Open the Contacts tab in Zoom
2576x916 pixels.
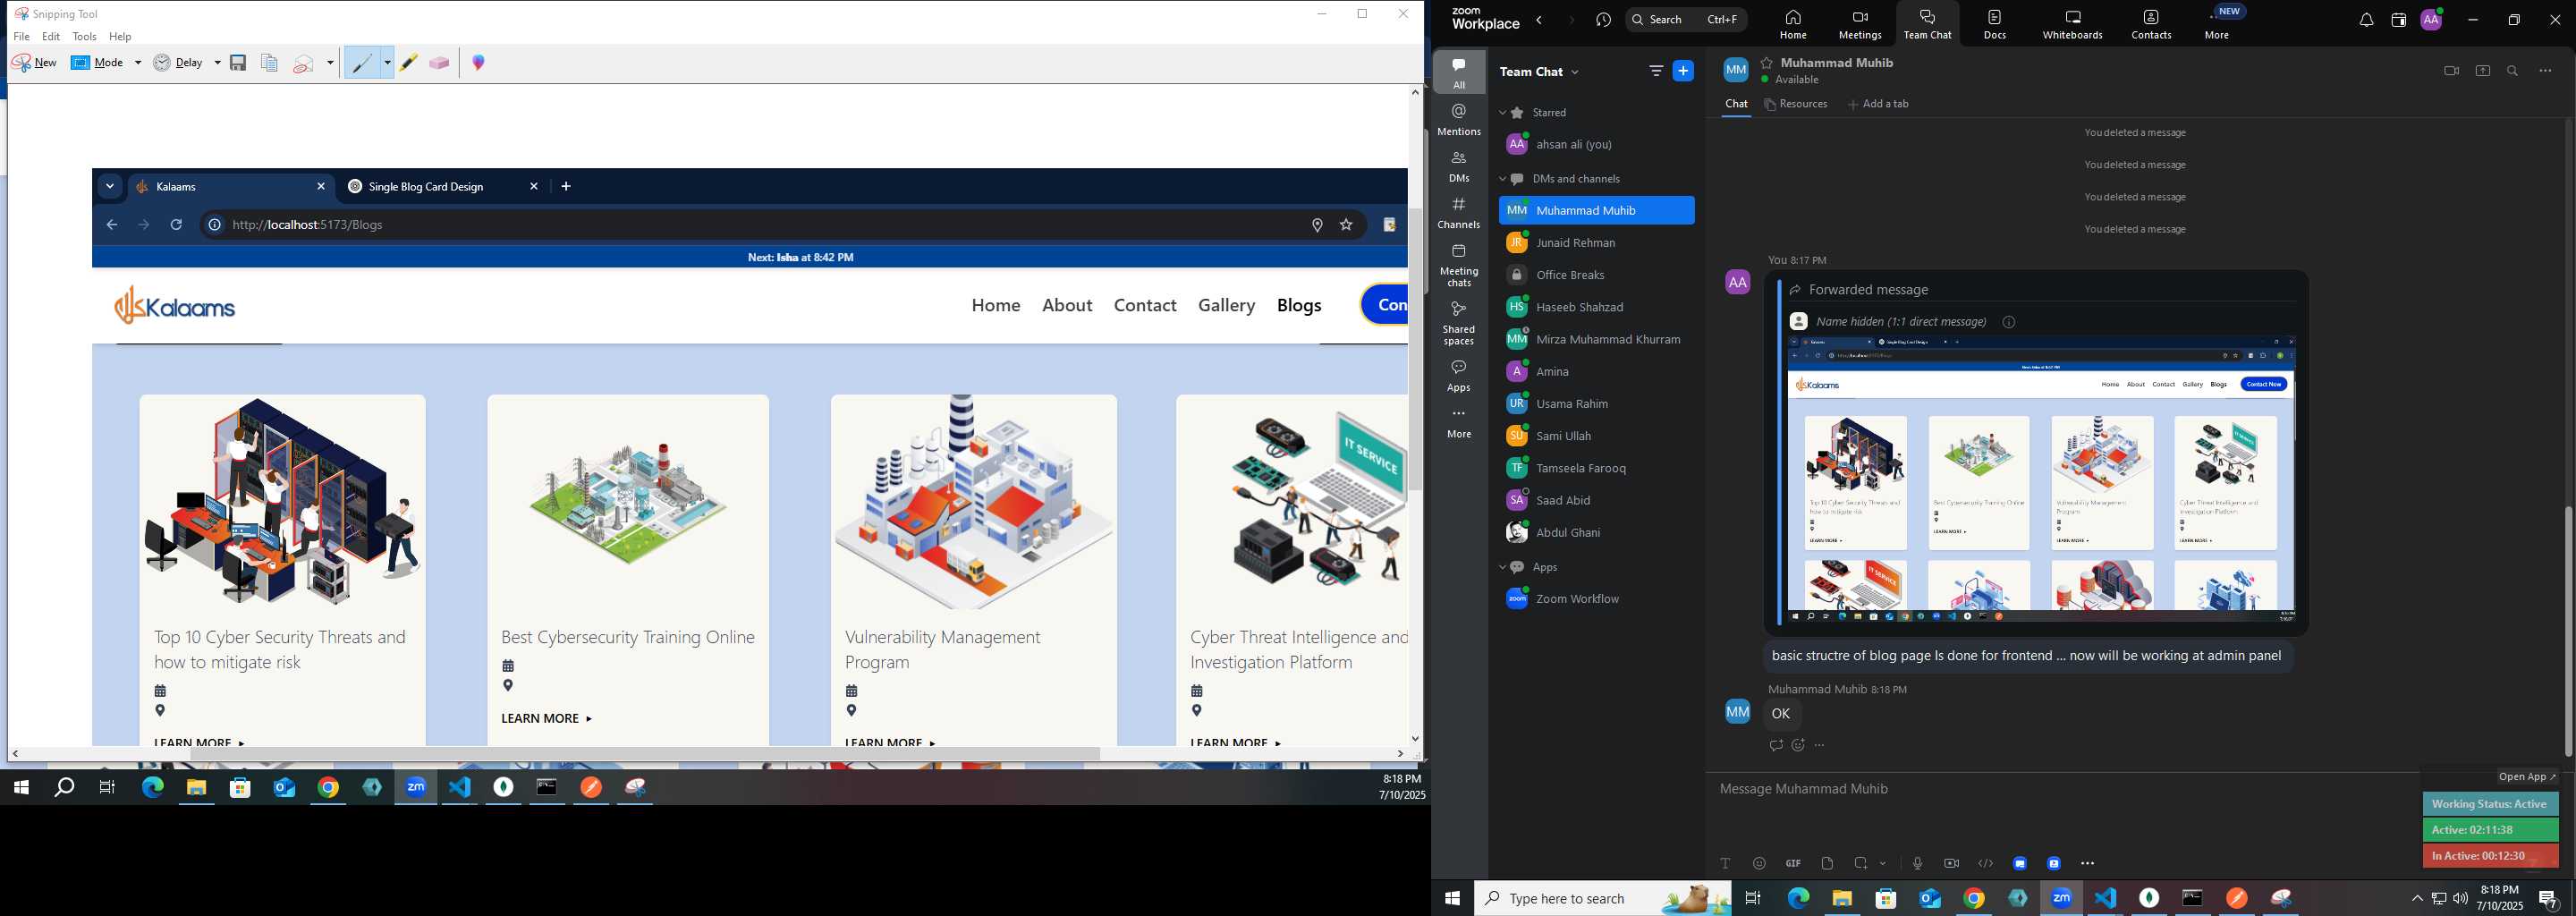[2151, 24]
